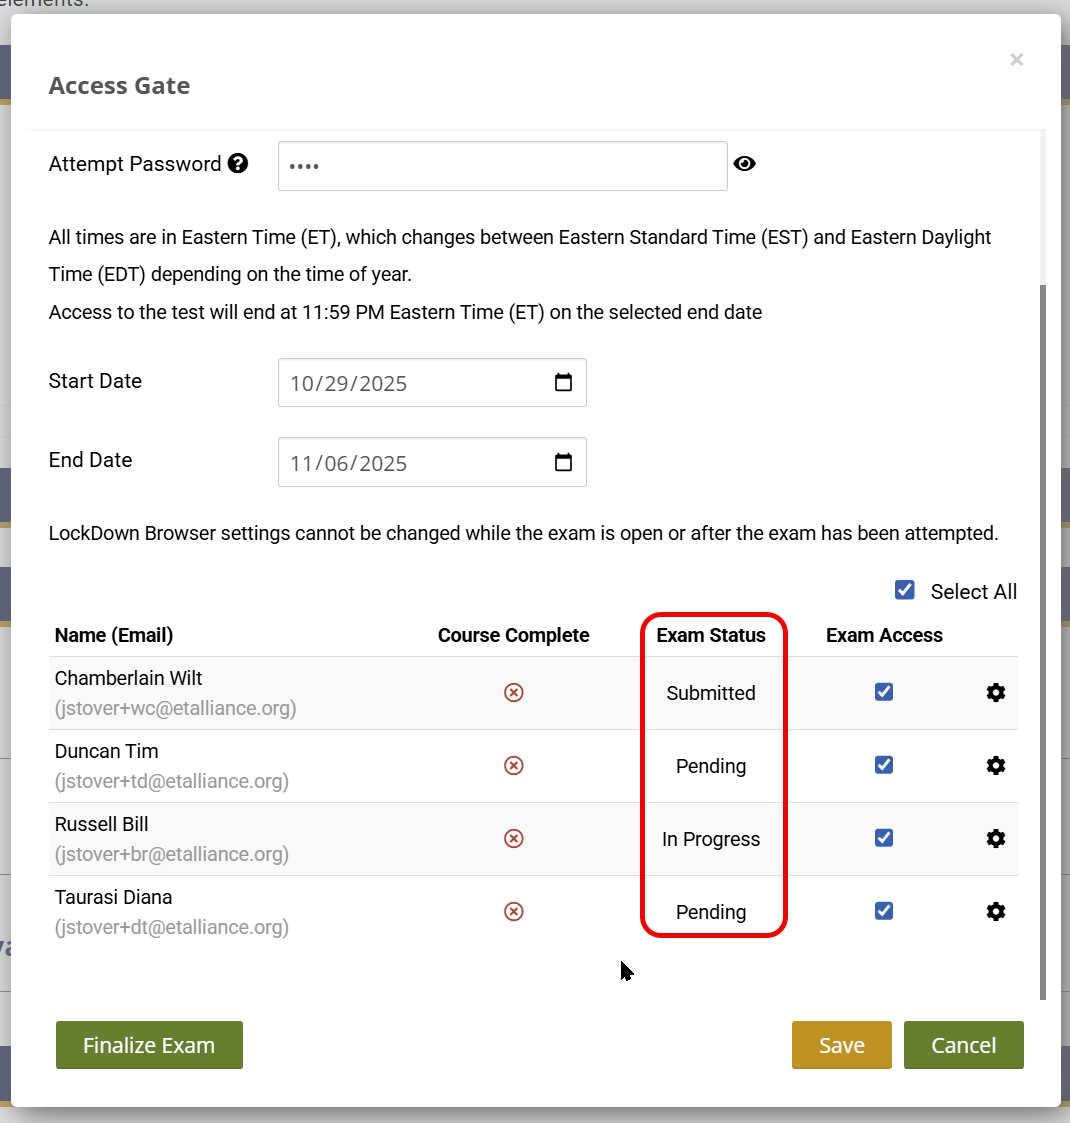1070x1123 pixels.
Task: Click Course Complete status icon for Taurasi Diana
Action: point(513,912)
